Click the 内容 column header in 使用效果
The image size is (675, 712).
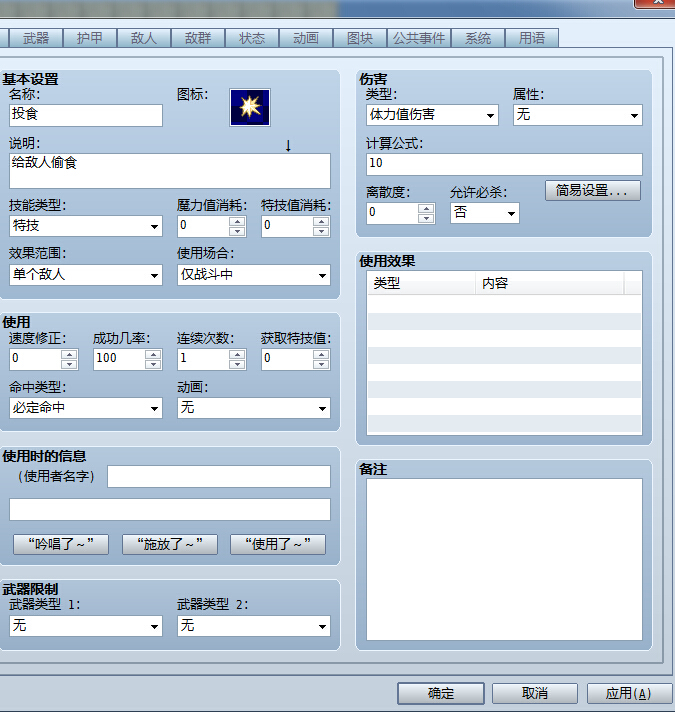[x=549, y=283]
